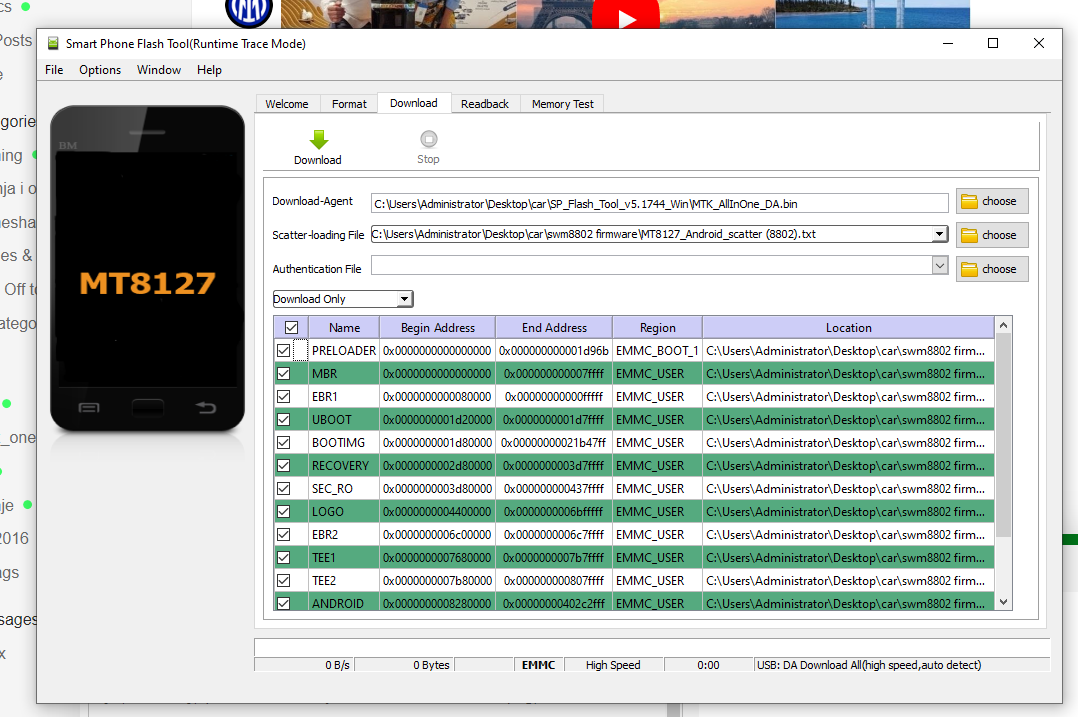1078x717 pixels.
Task: Click the Download-Agent choose folder button
Action: click(991, 201)
